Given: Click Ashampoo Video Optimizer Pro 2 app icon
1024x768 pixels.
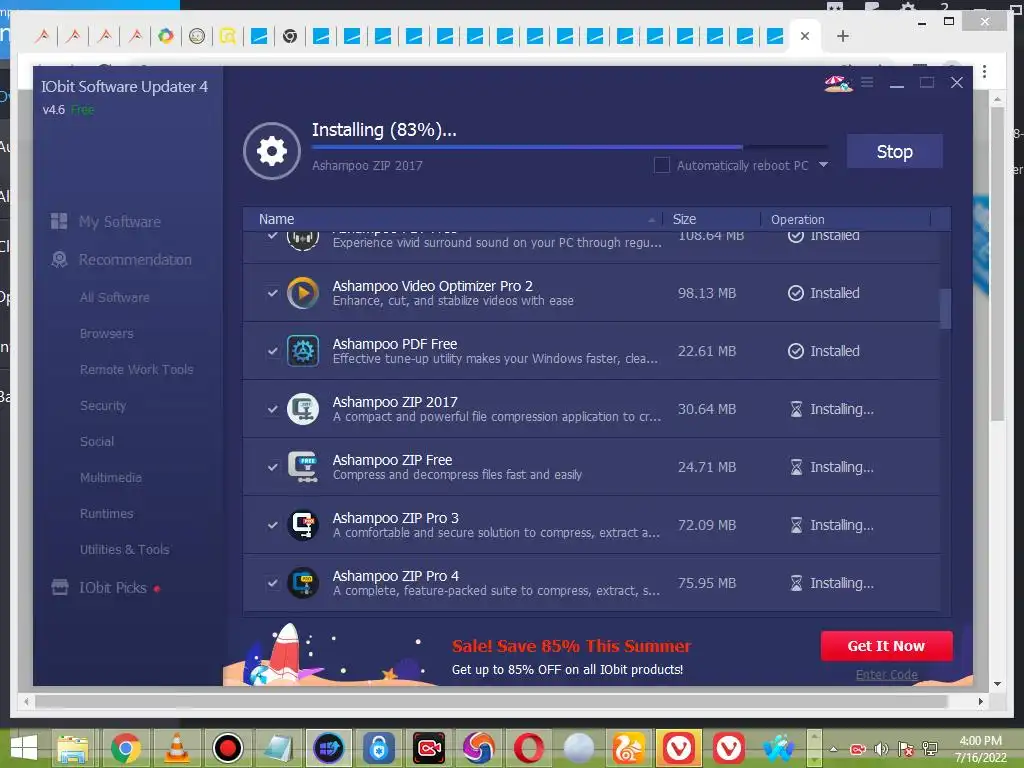Looking at the screenshot, I should tap(303, 293).
